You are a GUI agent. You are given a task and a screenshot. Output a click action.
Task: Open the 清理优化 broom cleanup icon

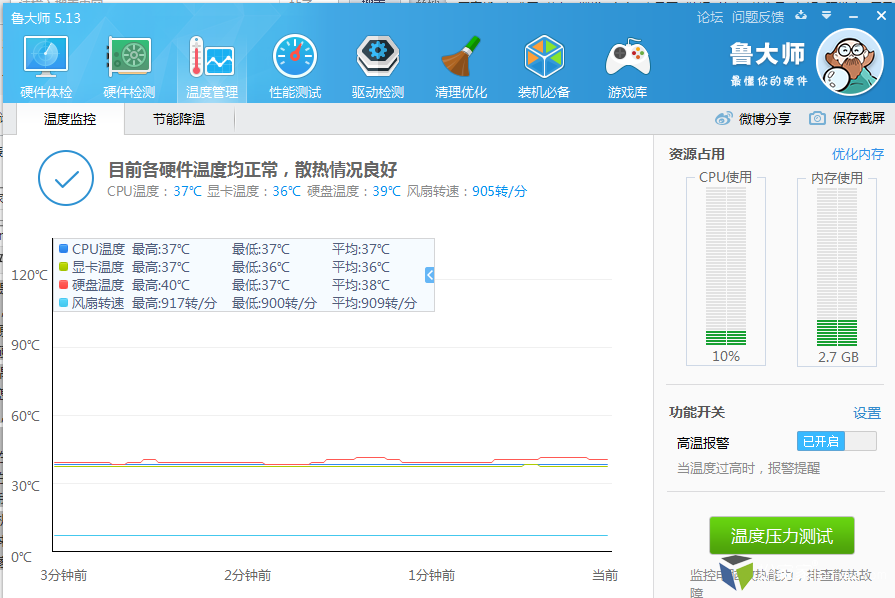click(x=461, y=66)
